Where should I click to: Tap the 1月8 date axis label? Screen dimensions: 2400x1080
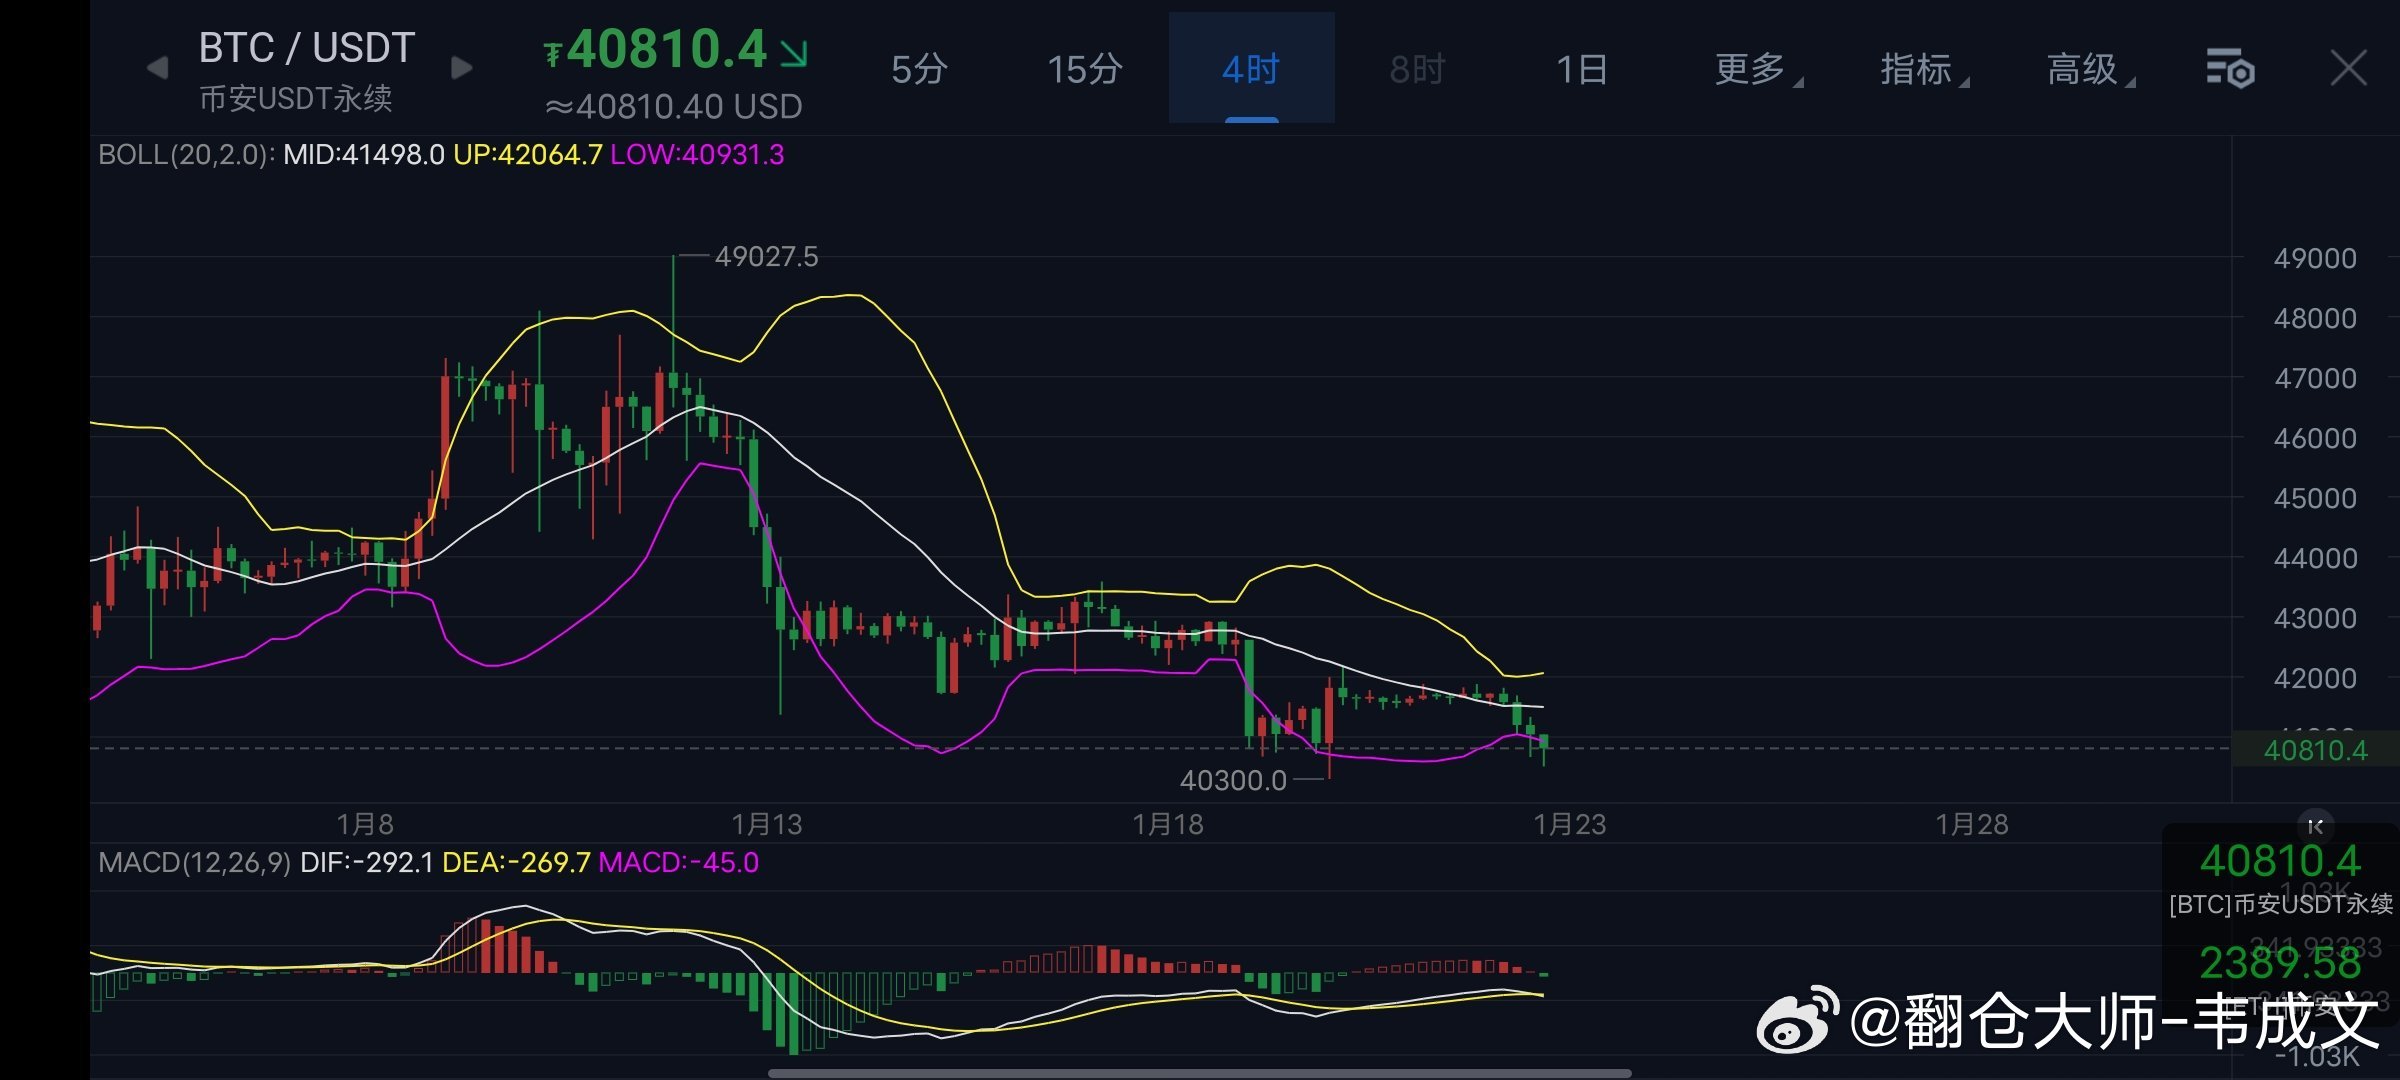click(x=365, y=824)
